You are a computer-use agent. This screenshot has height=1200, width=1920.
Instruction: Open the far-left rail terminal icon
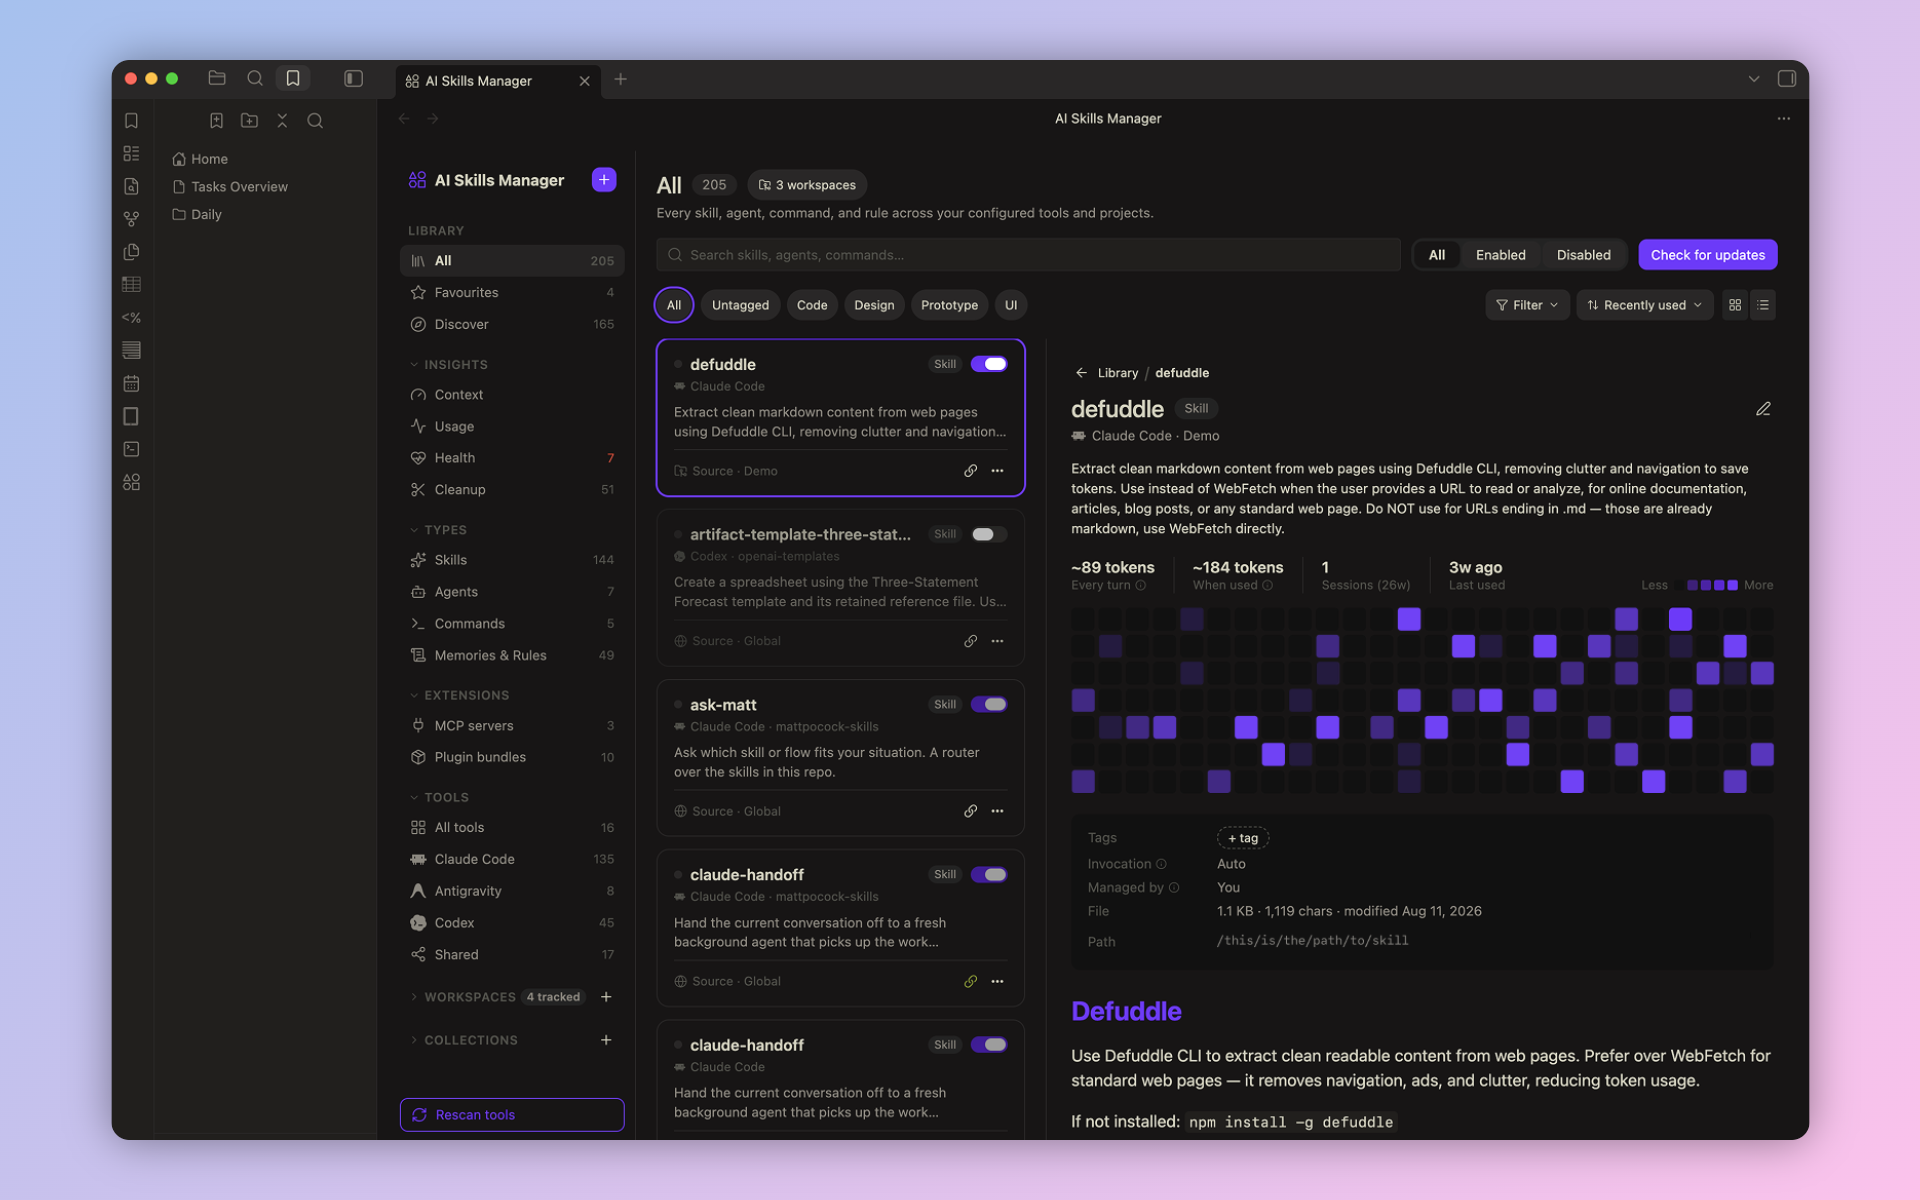pyautogui.click(x=132, y=449)
